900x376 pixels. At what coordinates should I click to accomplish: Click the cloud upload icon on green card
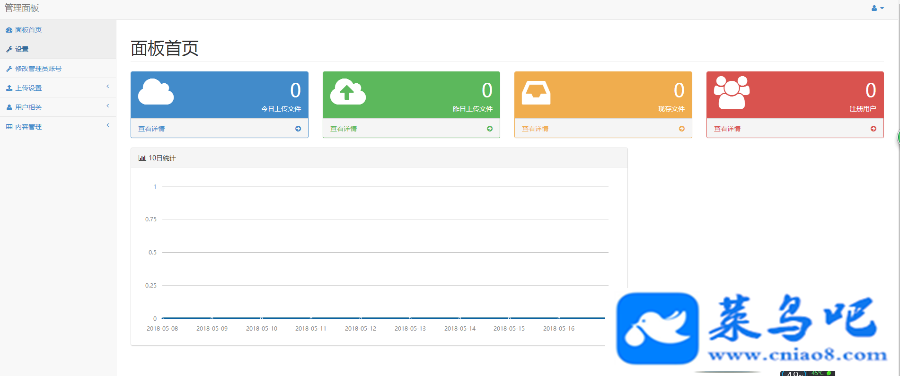[348, 92]
